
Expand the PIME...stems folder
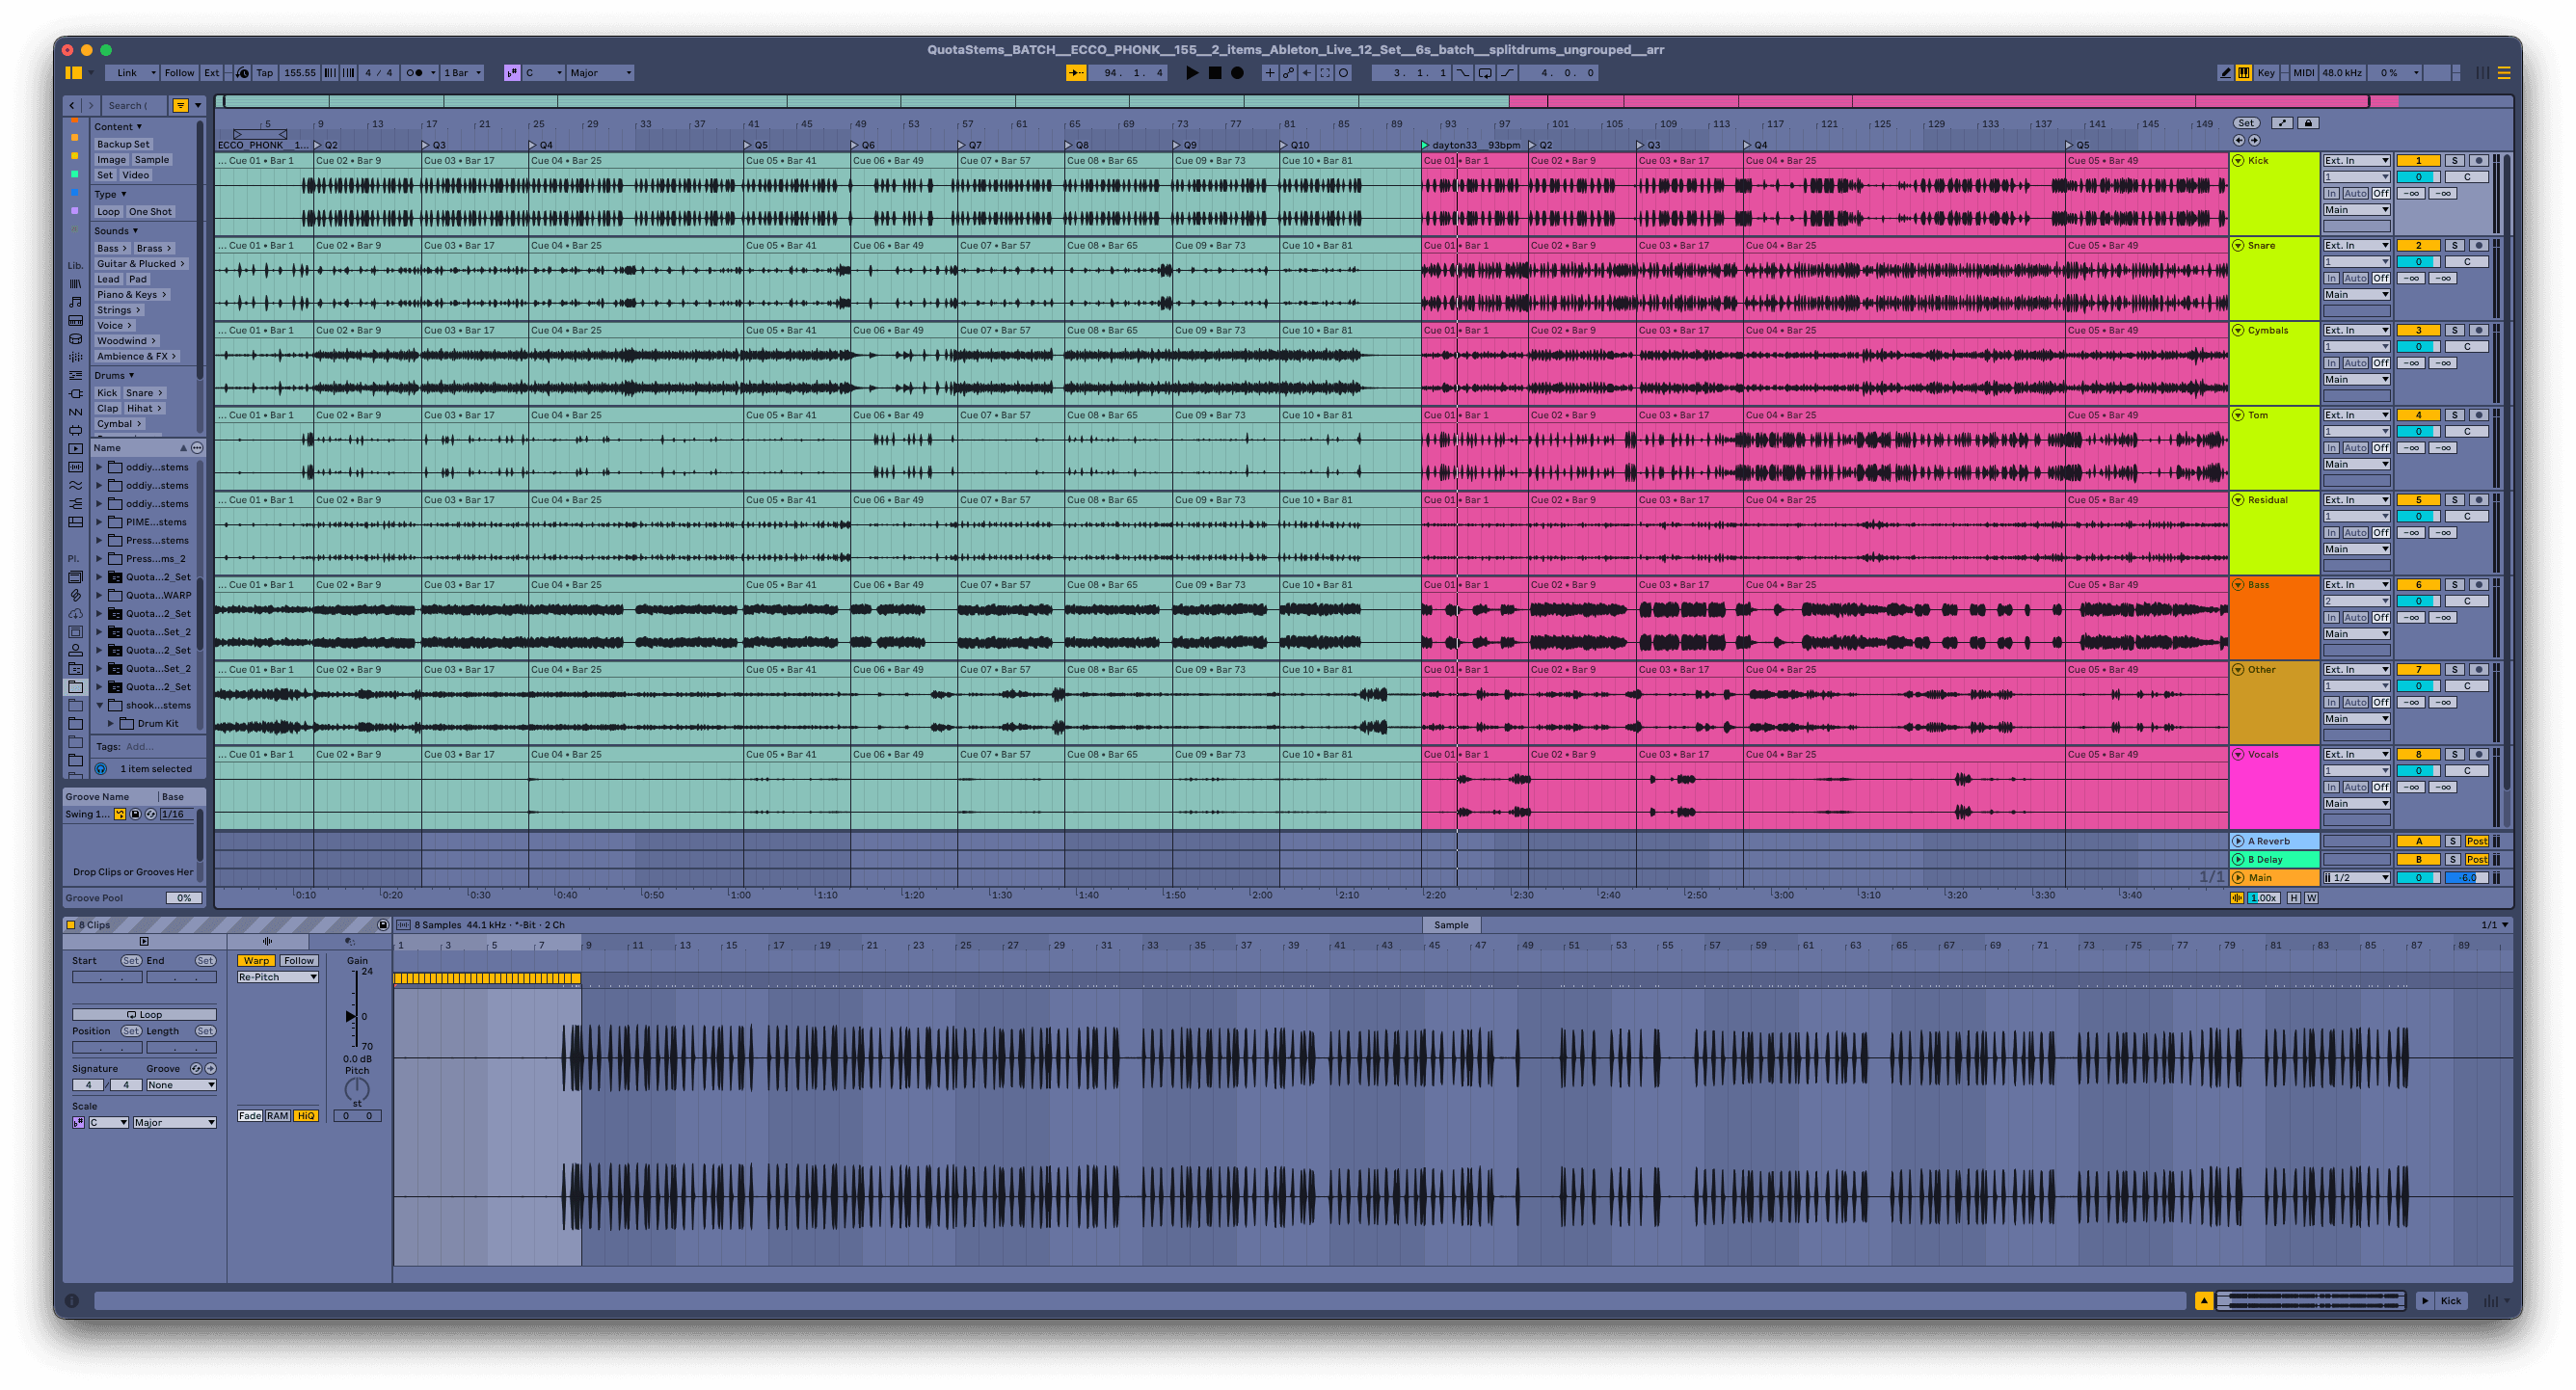point(99,522)
